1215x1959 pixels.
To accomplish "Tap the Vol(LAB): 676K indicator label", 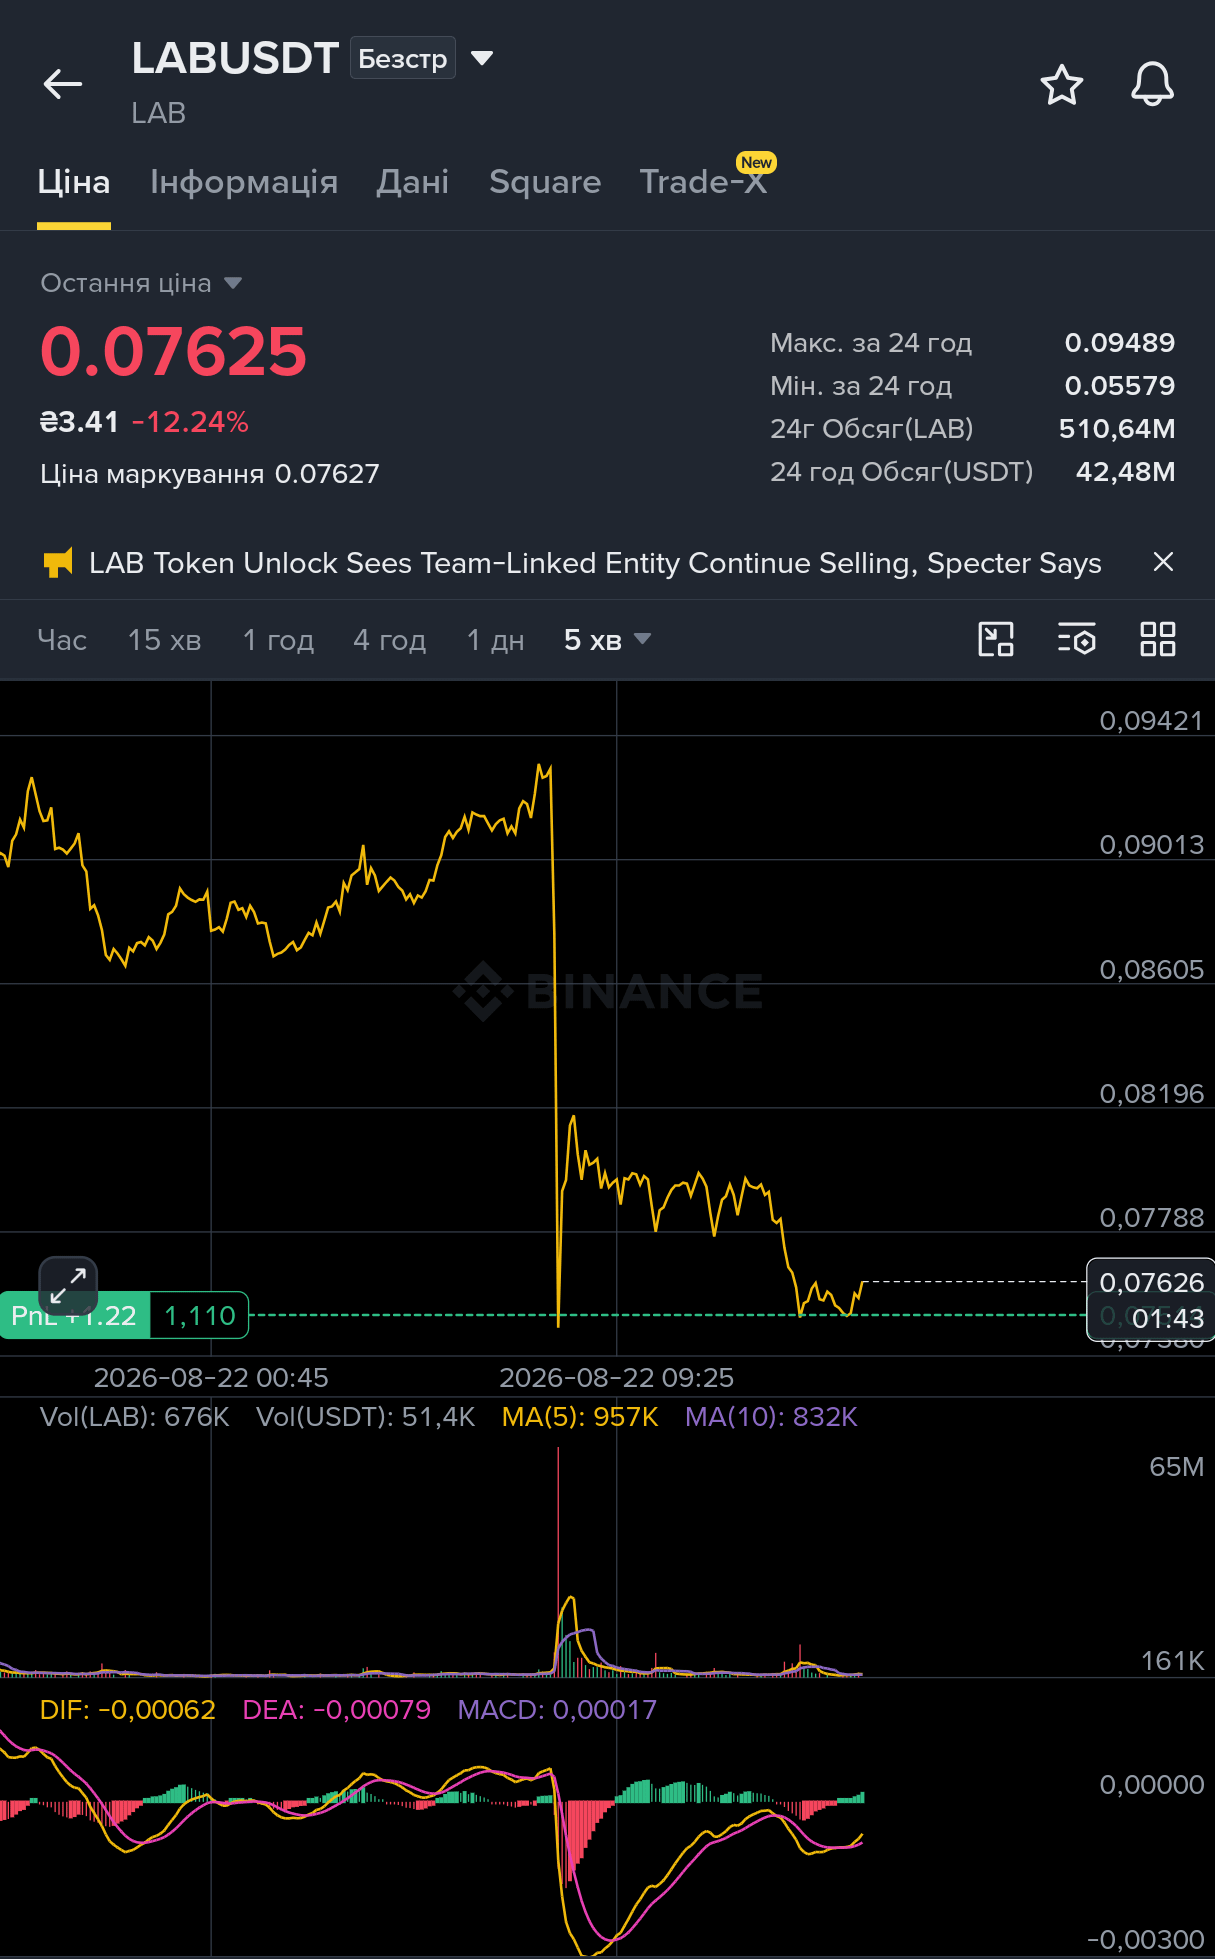I will [135, 1417].
